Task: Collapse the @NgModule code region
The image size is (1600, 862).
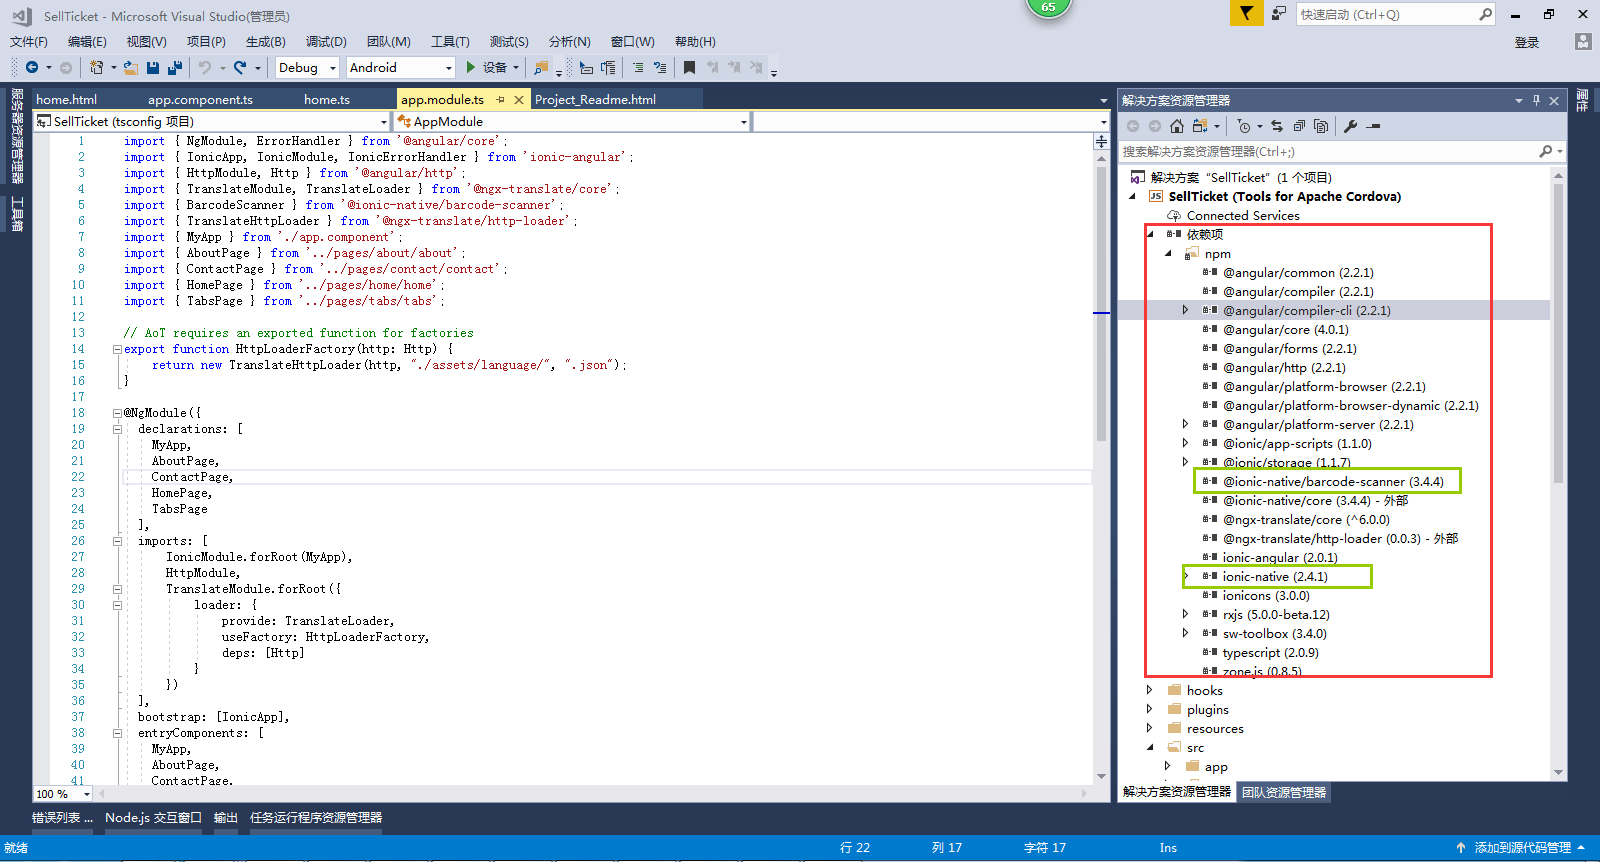Action: 117,413
